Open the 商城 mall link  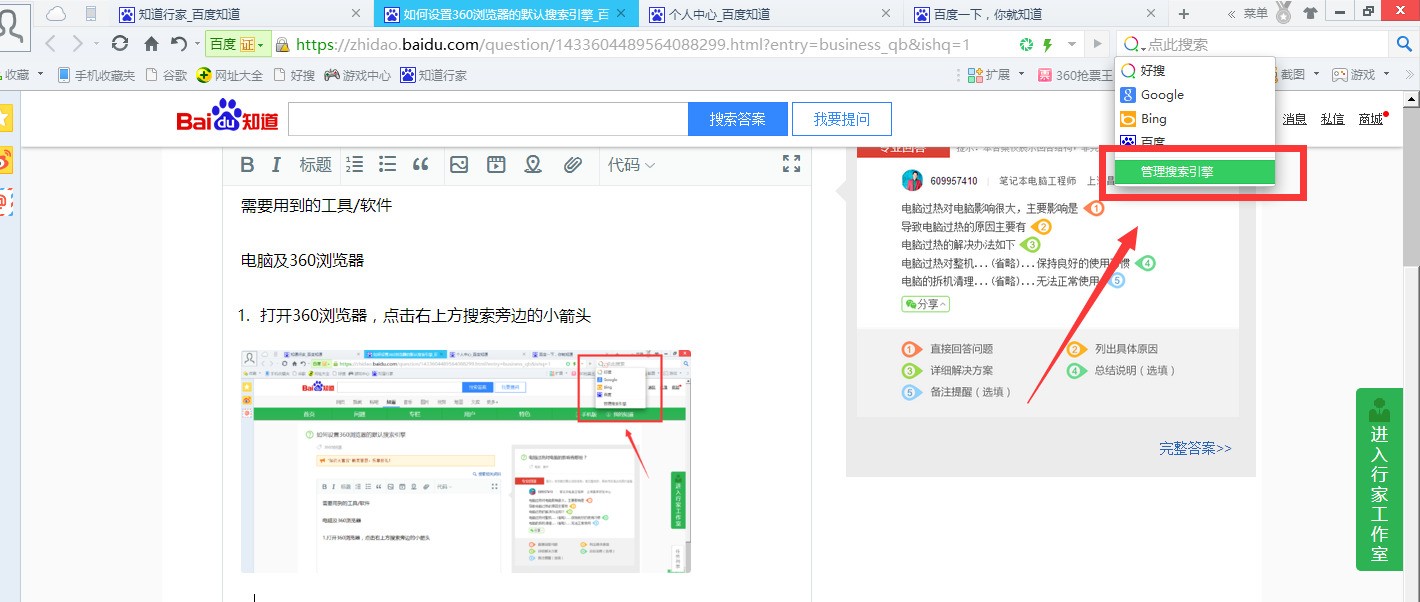pyautogui.click(x=1371, y=119)
